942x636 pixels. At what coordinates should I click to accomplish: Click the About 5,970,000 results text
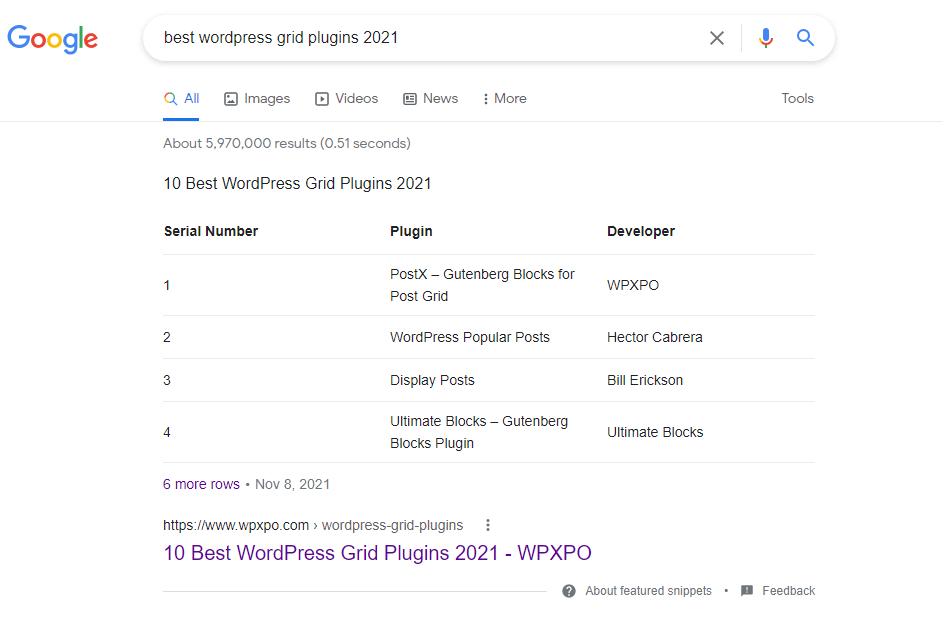287,144
